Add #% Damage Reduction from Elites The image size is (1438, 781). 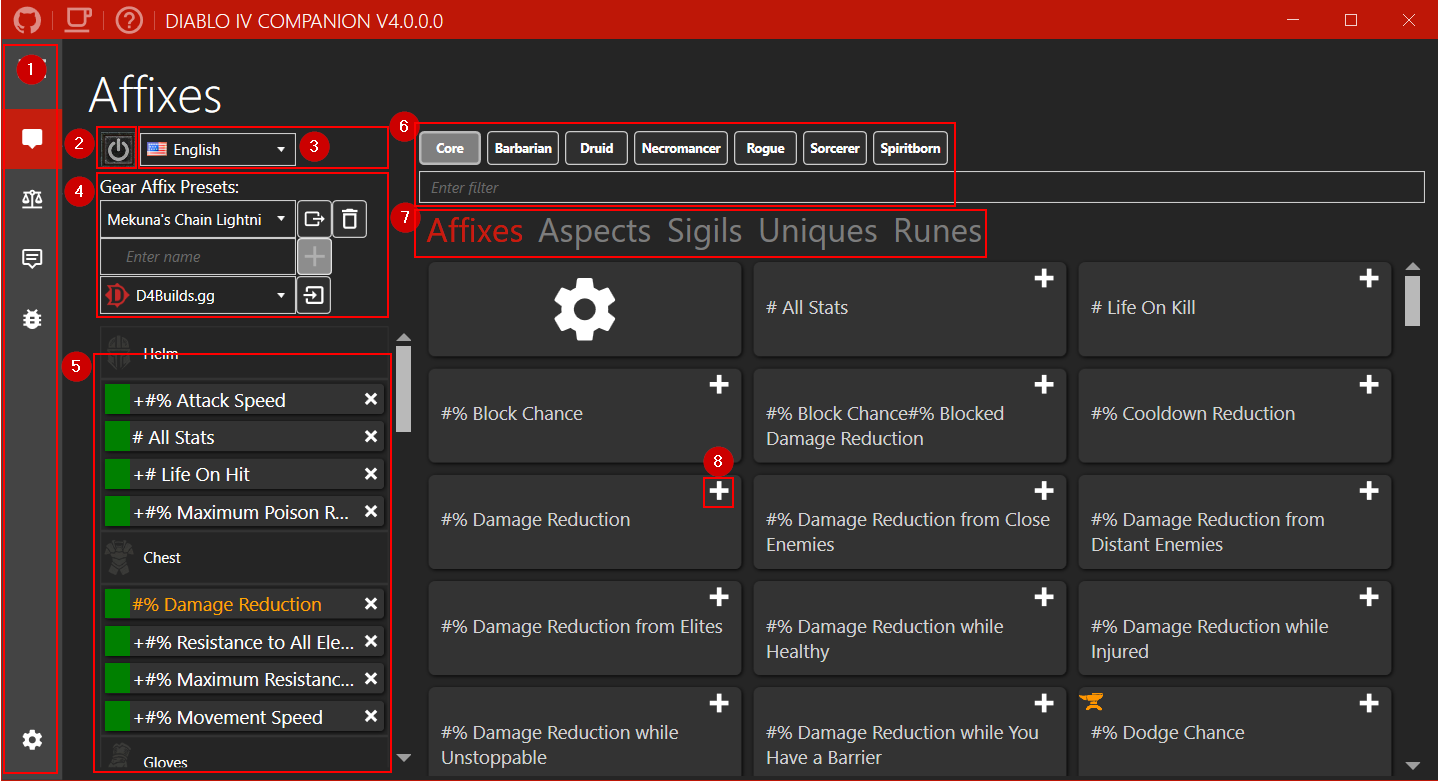[x=718, y=597]
